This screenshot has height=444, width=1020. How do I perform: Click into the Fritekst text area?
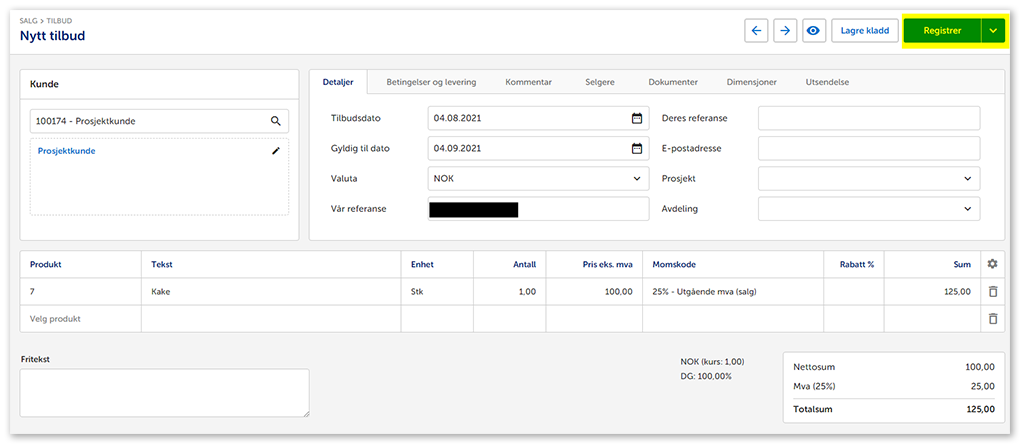point(164,392)
